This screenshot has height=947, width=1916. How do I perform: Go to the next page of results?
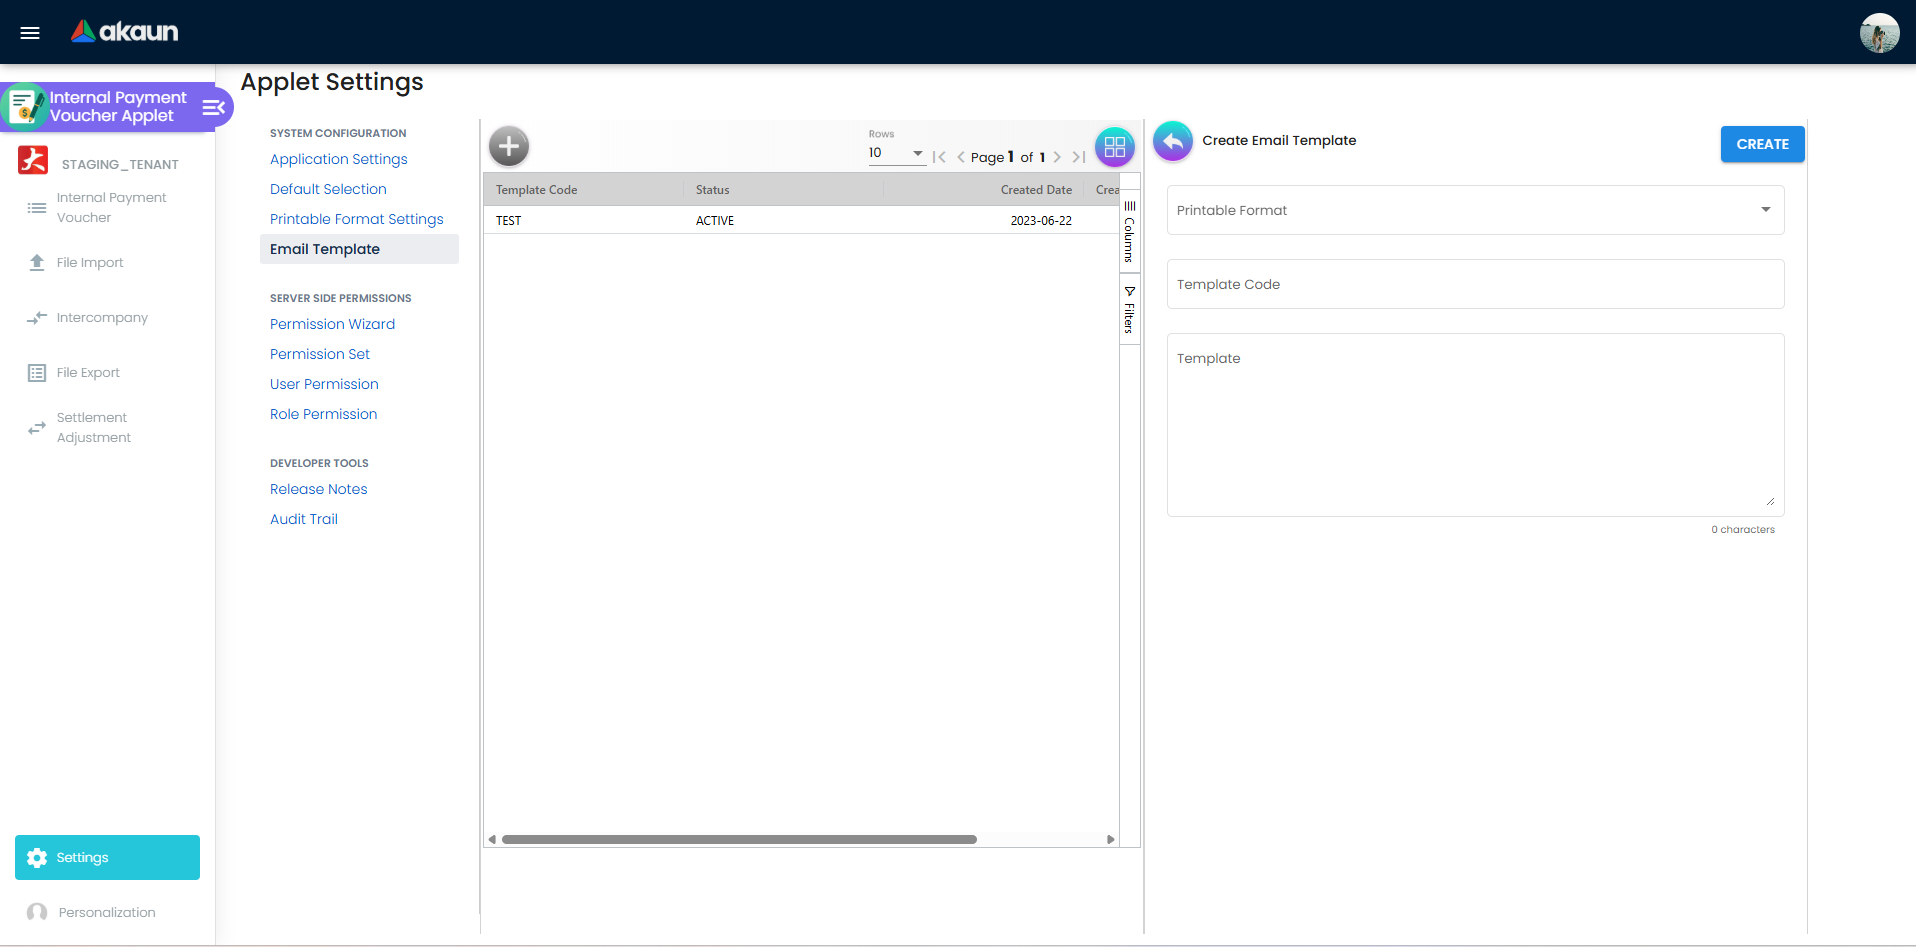coord(1058,156)
